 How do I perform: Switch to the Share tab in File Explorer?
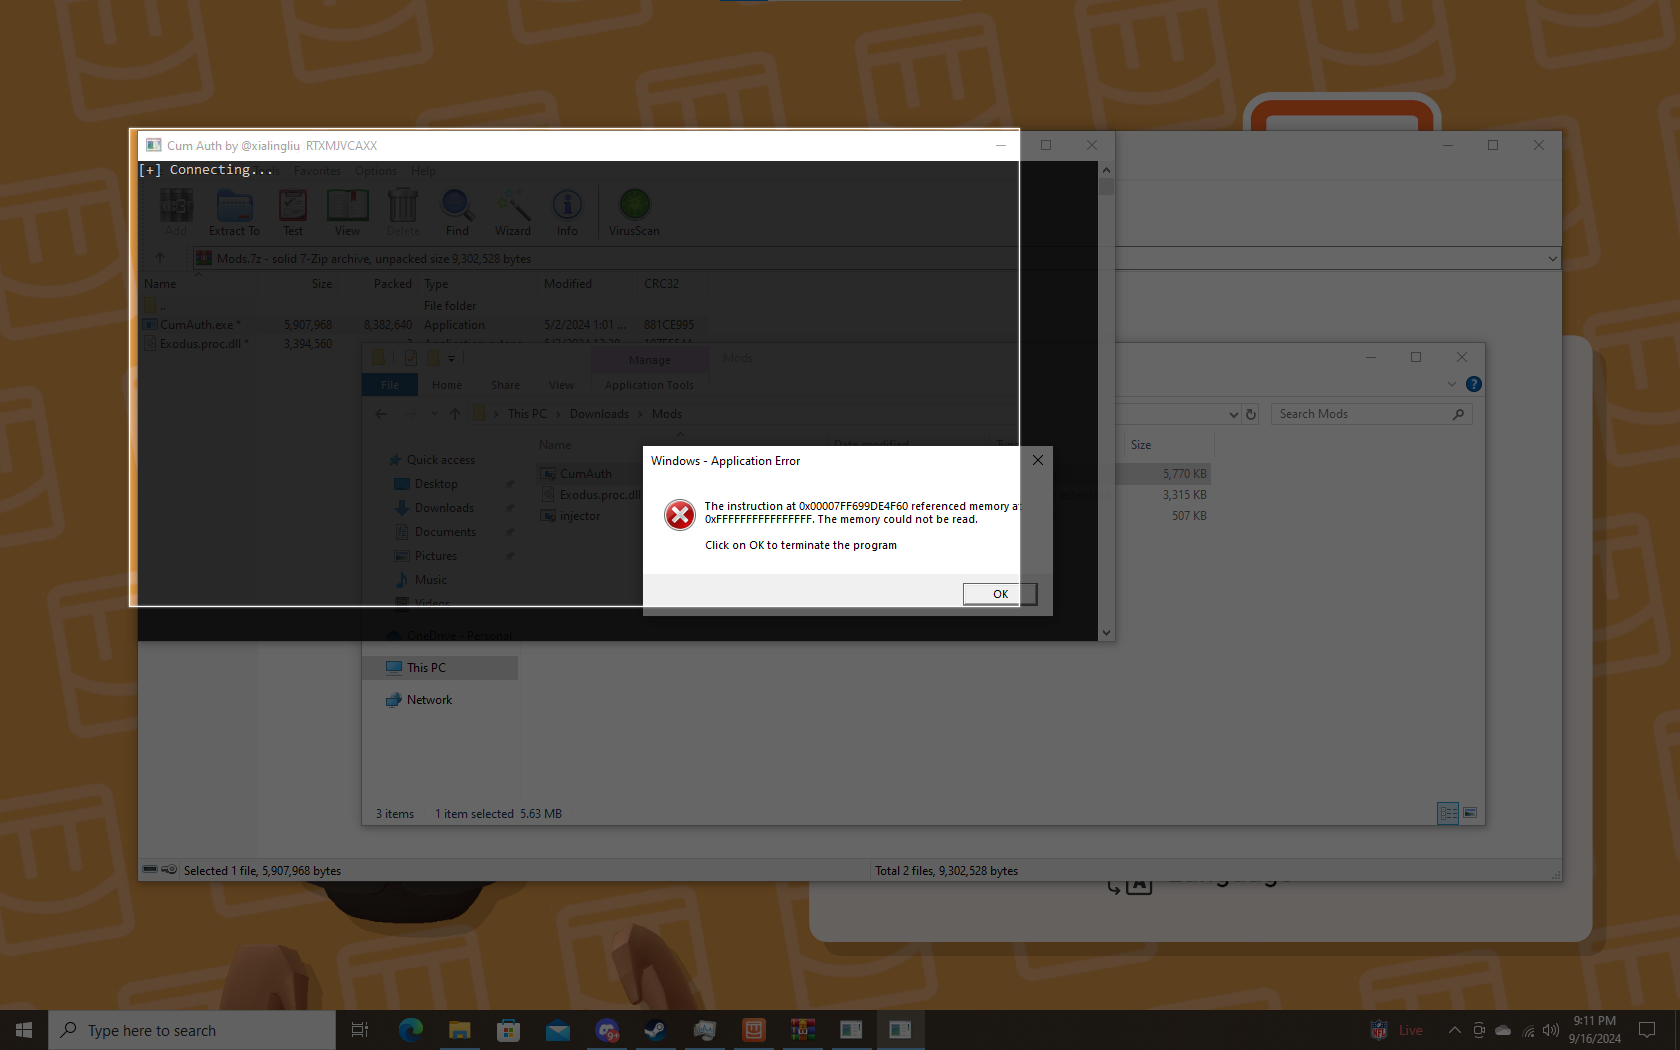(x=505, y=385)
